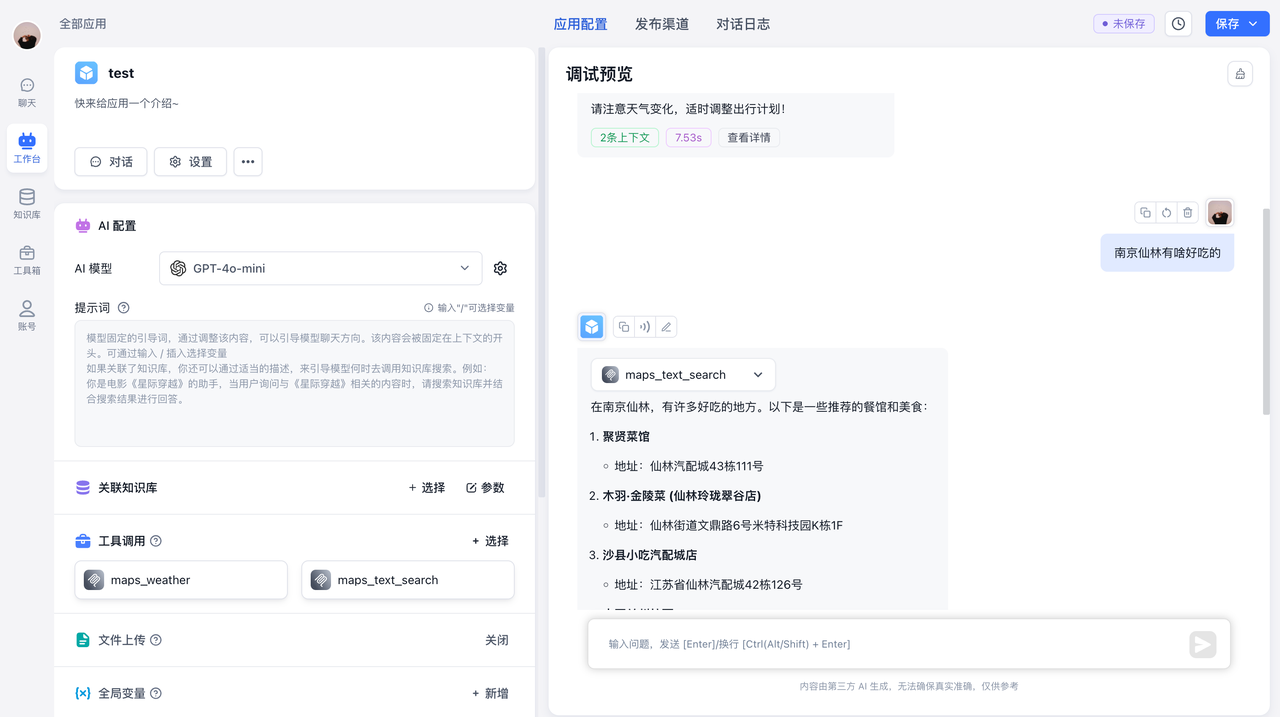Switch to 对话日志 tab

[x=743, y=24]
